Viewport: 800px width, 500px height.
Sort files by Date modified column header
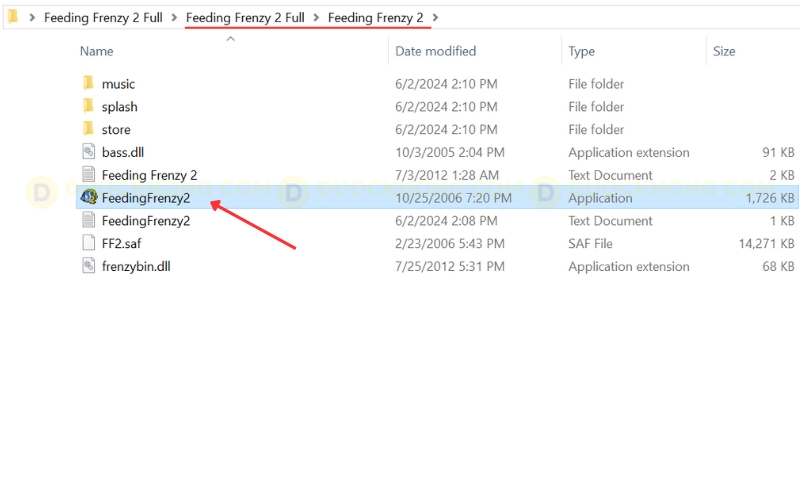click(x=435, y=51)
